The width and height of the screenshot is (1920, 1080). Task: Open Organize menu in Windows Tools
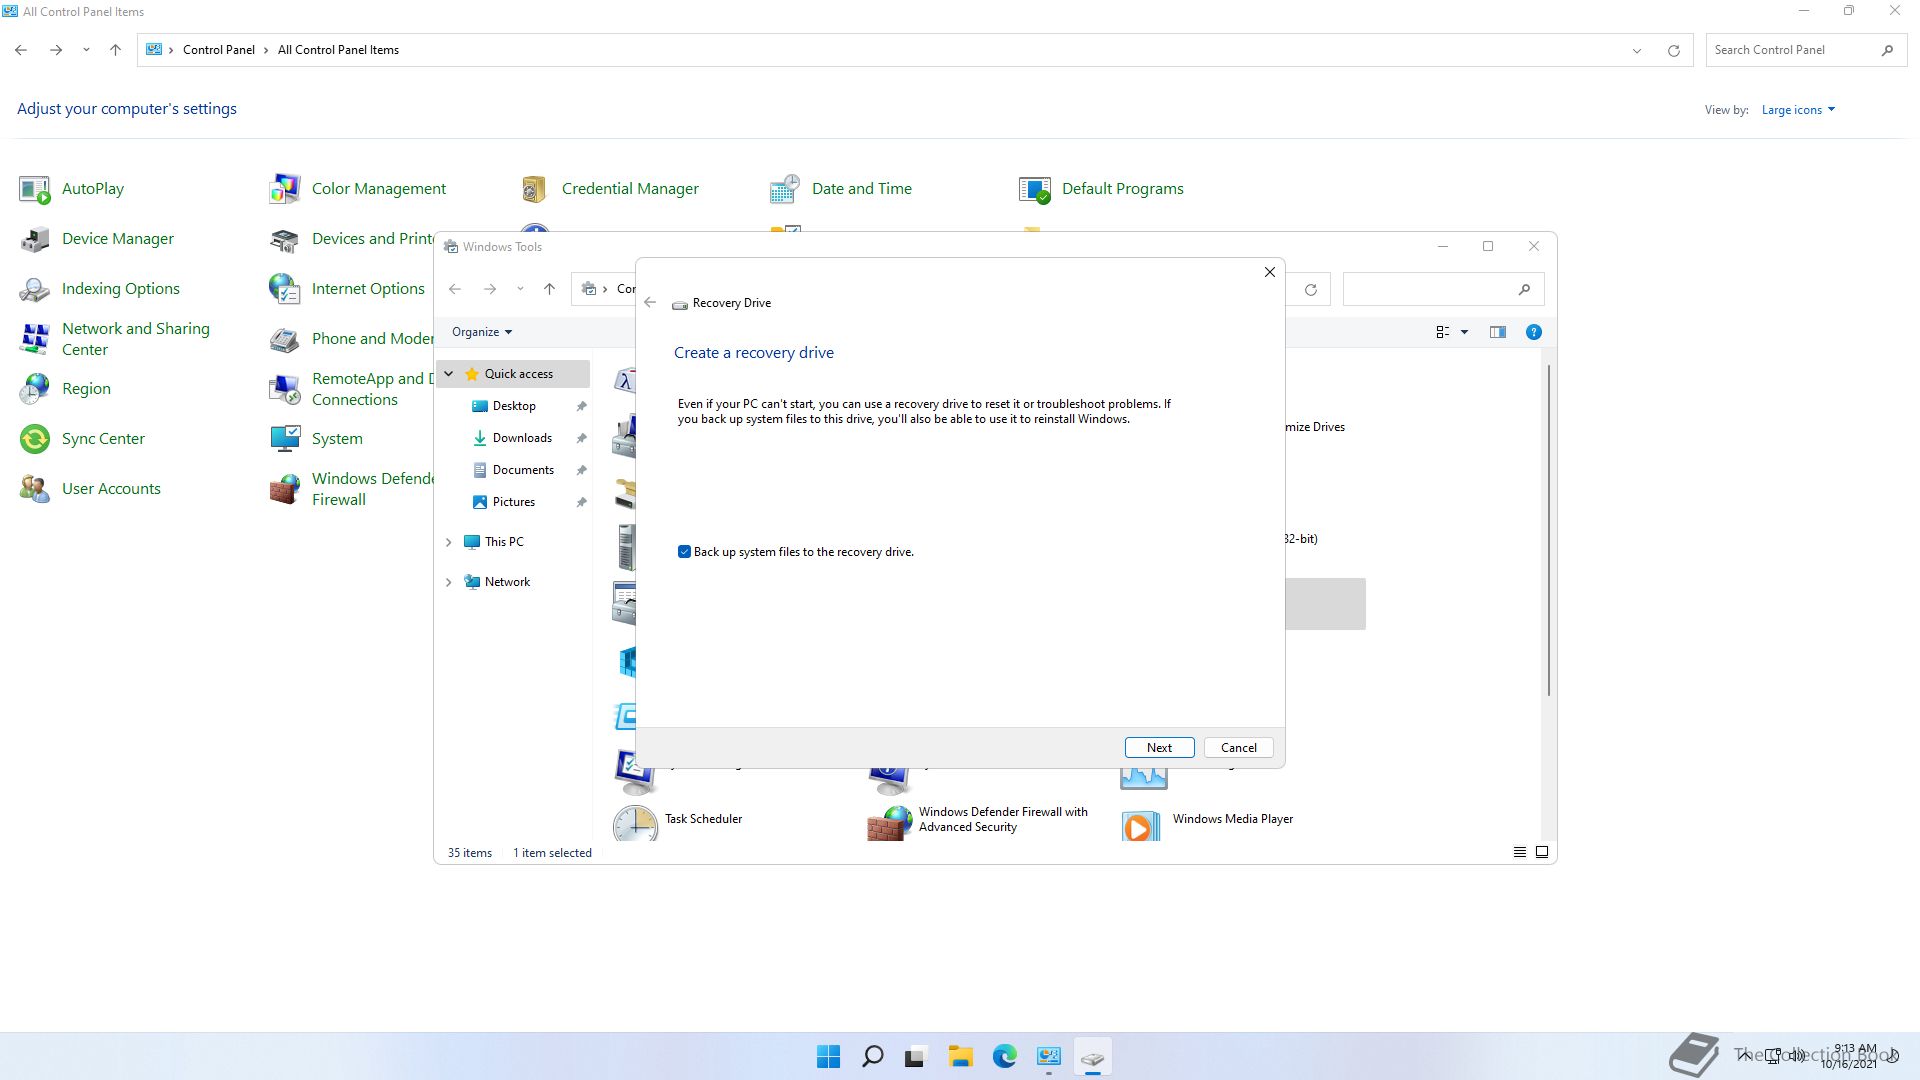[x=482, y=332]
